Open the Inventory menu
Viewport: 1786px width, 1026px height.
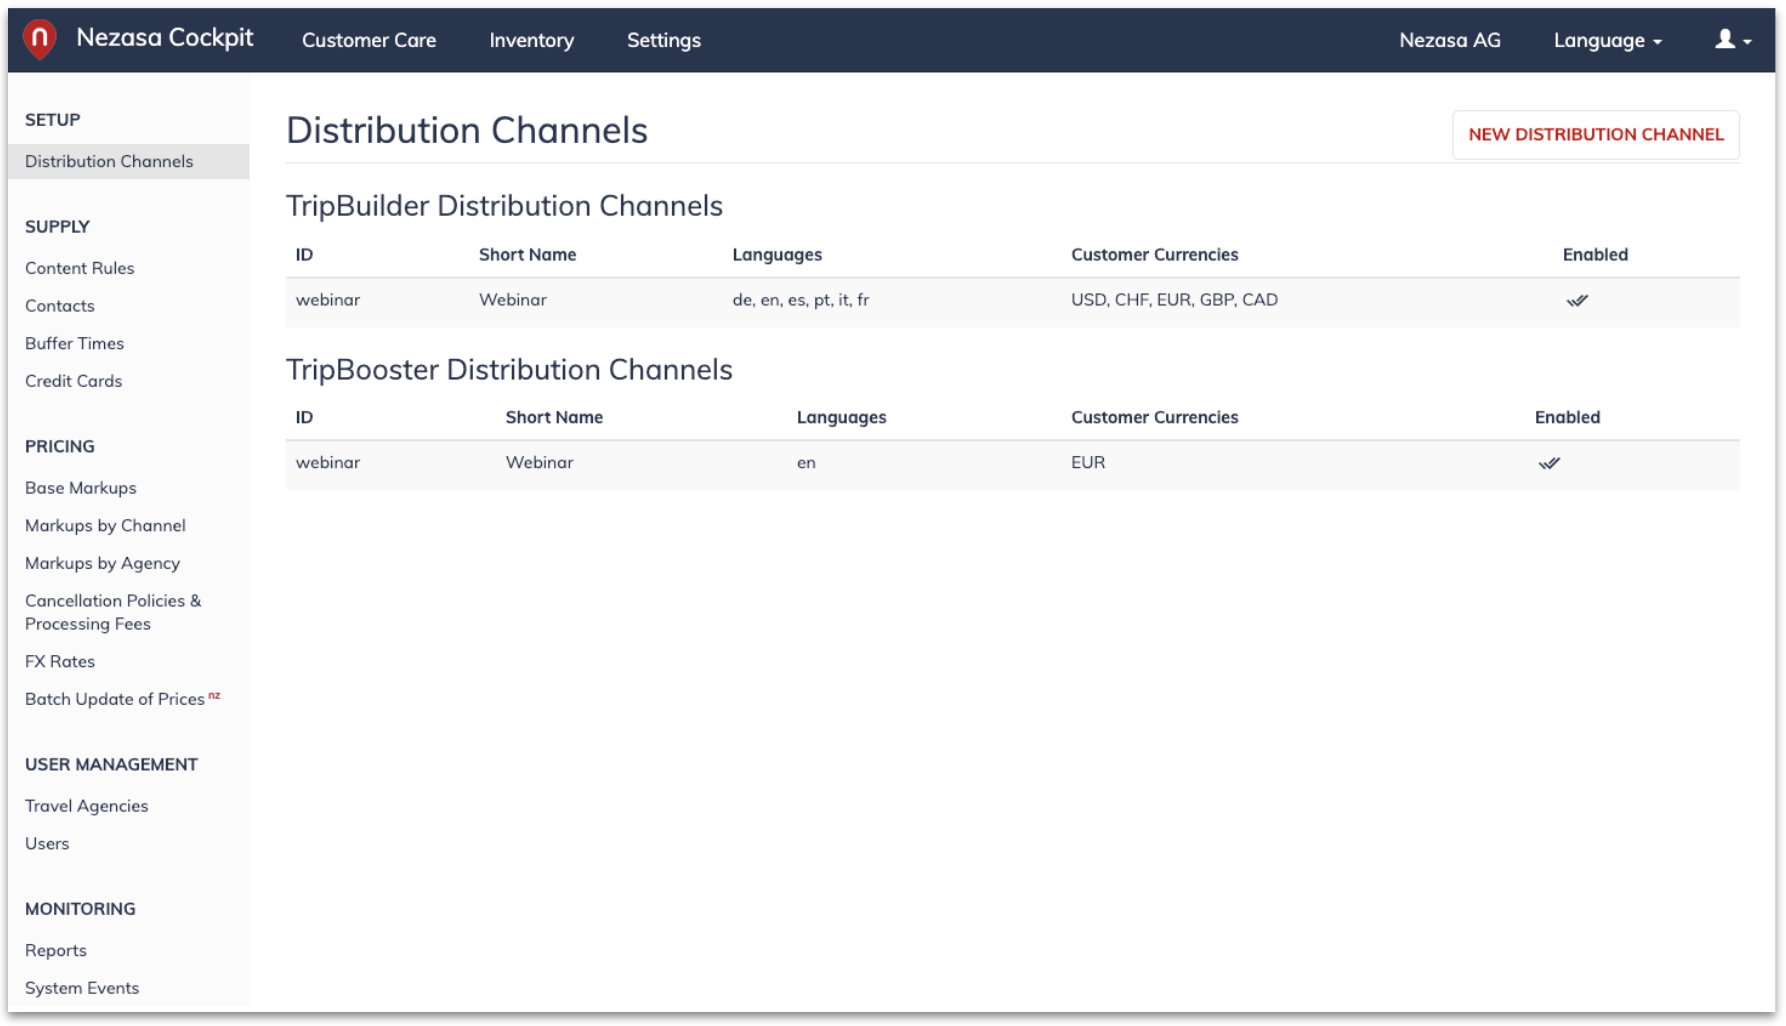tap(531, 40)
